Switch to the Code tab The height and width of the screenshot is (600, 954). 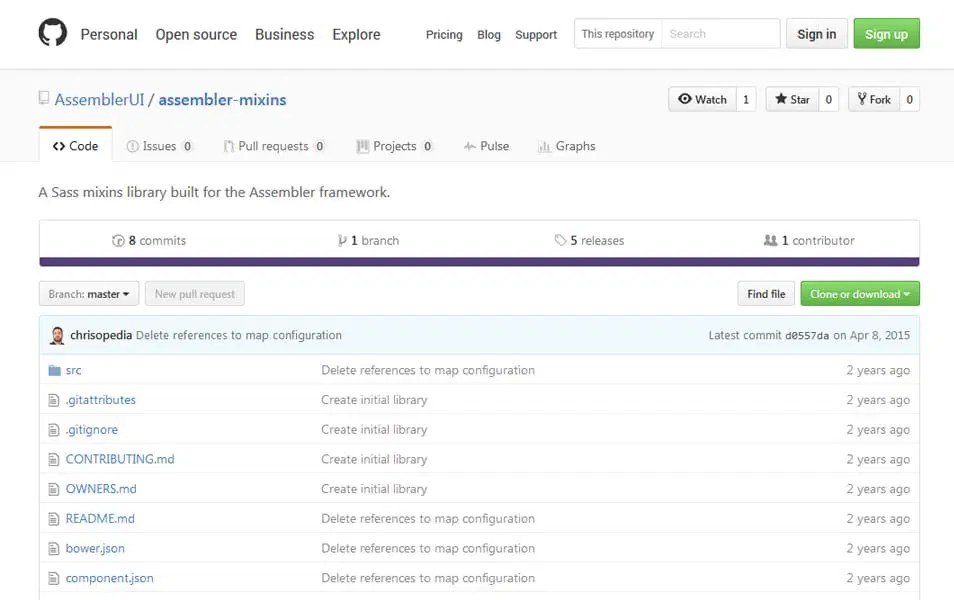[x=75, y=146]
